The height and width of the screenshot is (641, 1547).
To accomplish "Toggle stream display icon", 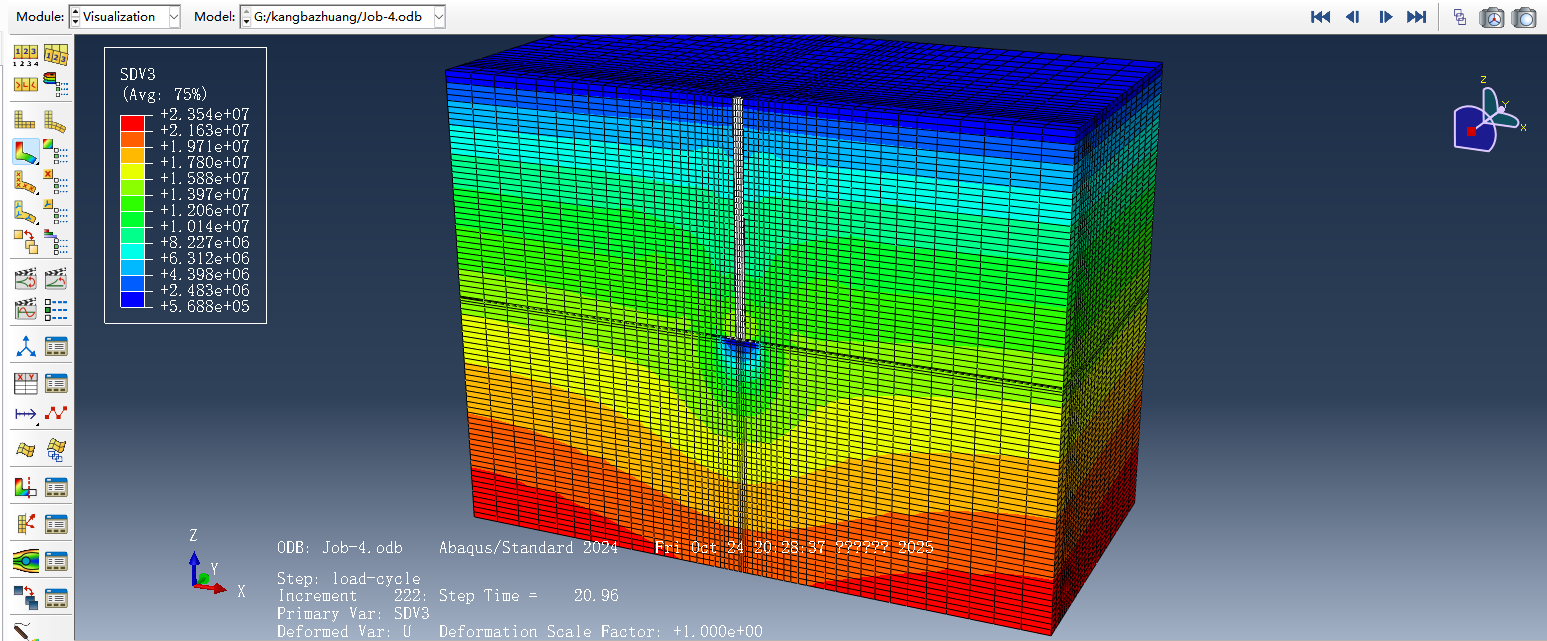I will pyautogui.click(x=25, y=562).
